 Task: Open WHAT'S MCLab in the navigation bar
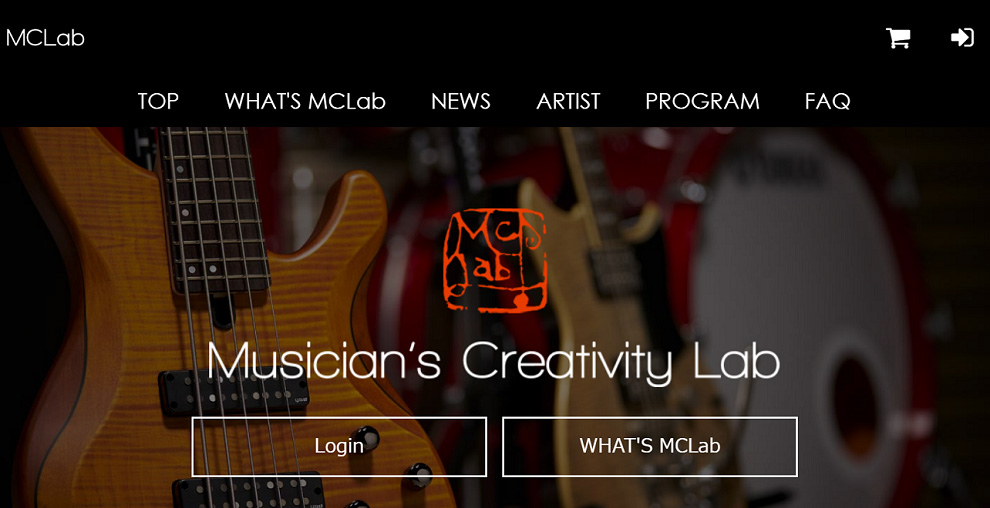point(305,101)
